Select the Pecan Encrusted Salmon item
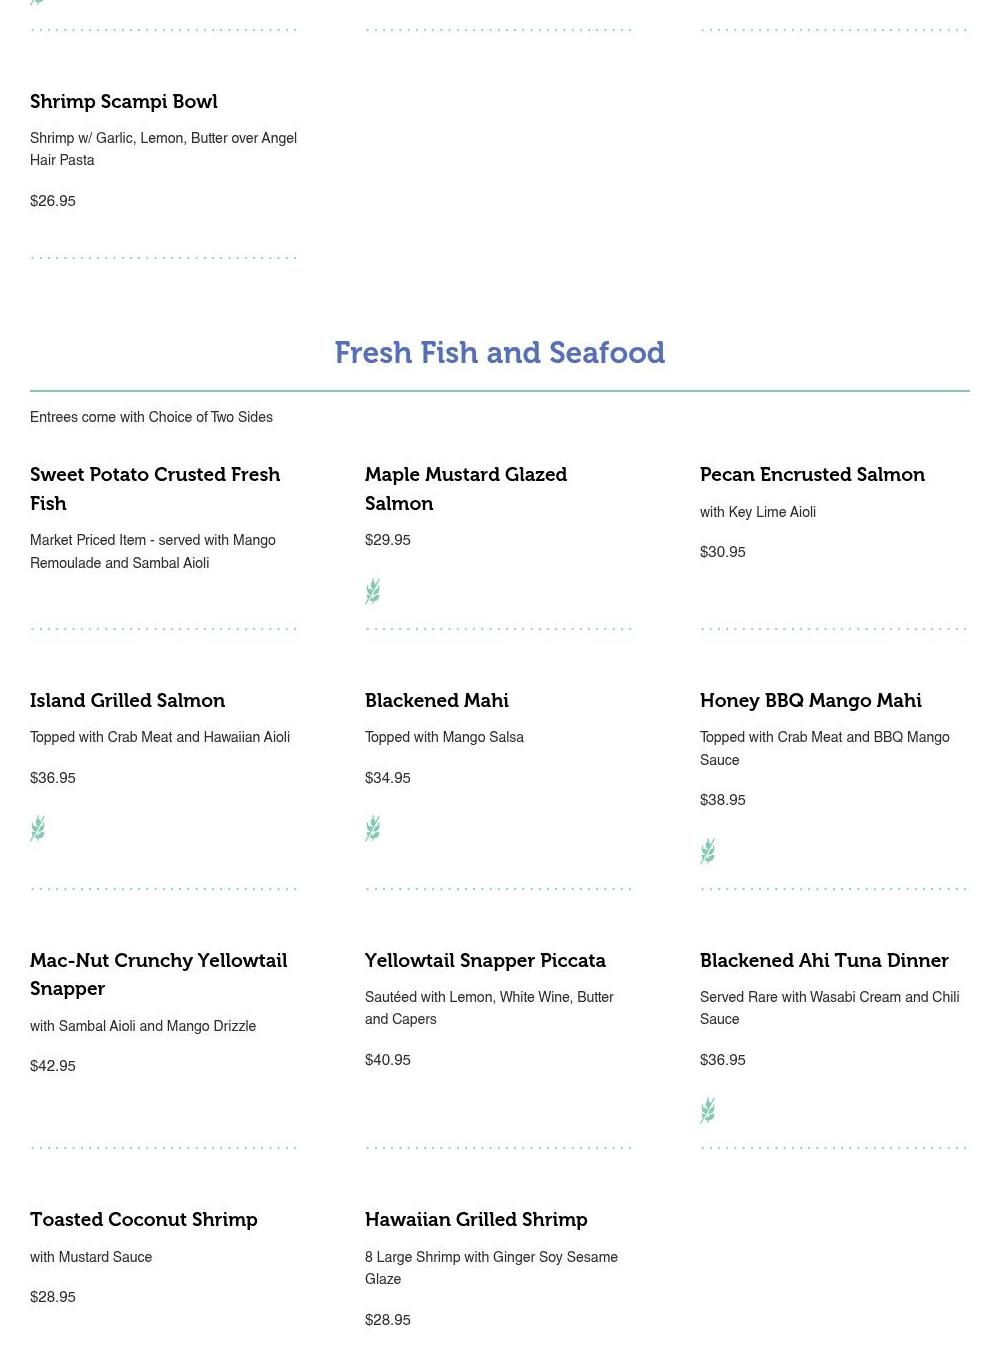The image size is (999, 1371). (812, 475)
